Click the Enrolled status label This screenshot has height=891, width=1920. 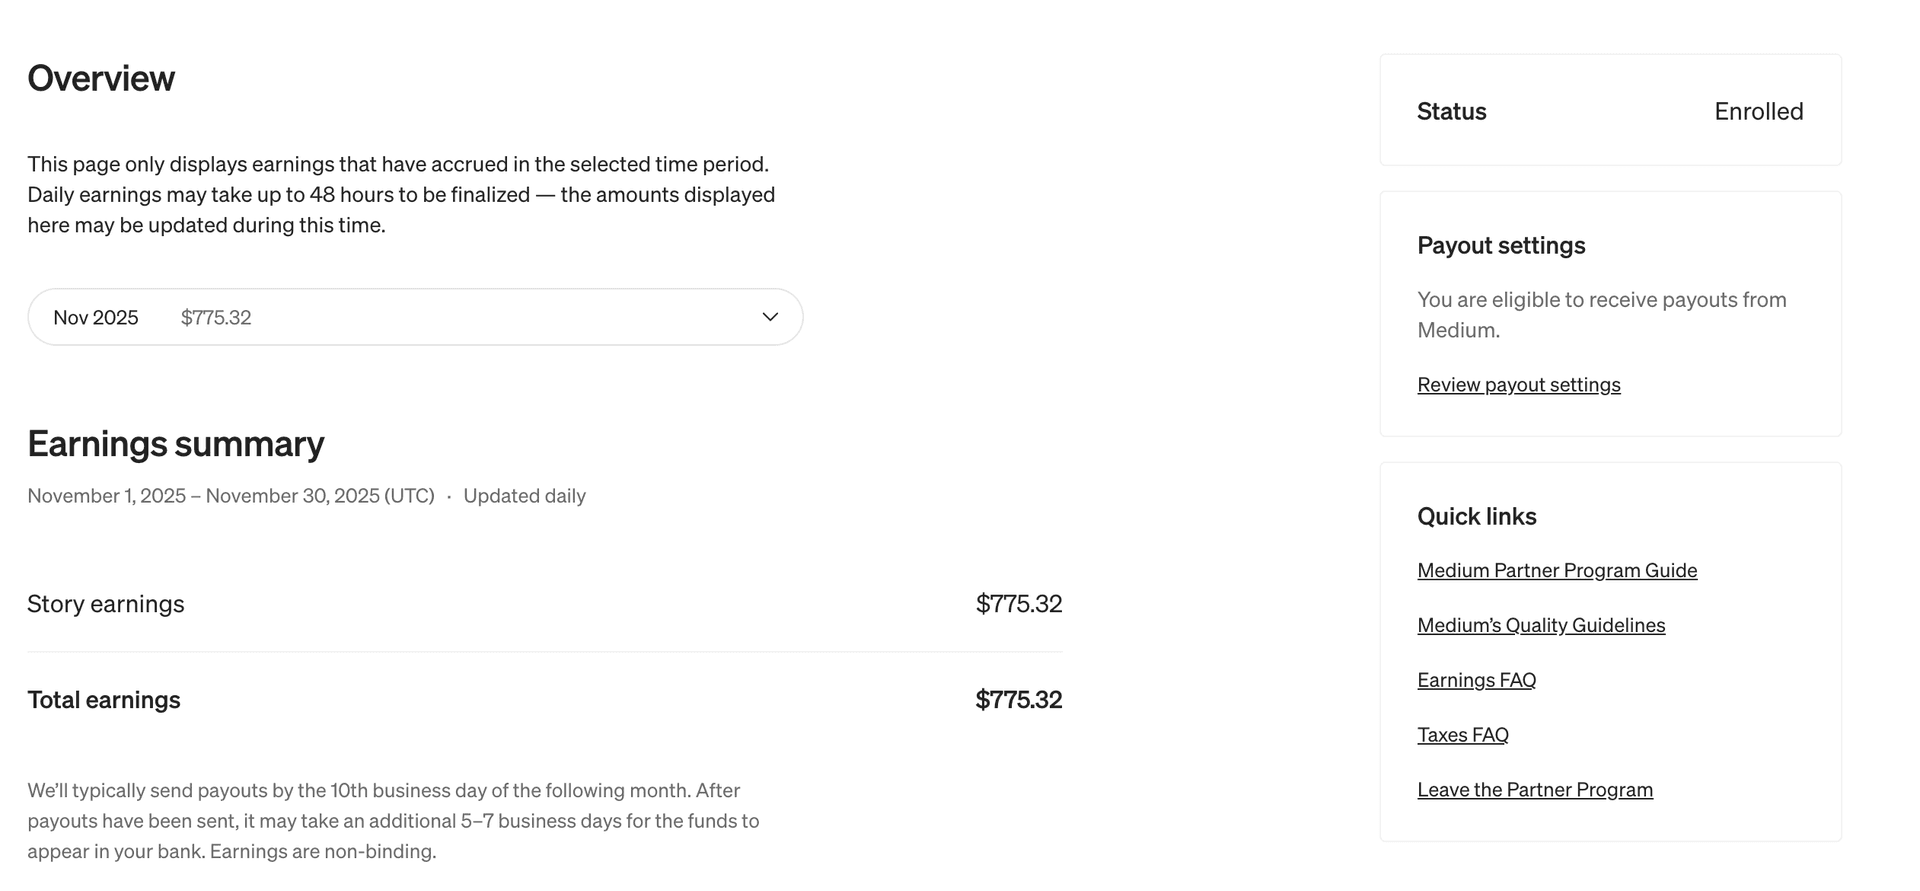coord(1758,111)
